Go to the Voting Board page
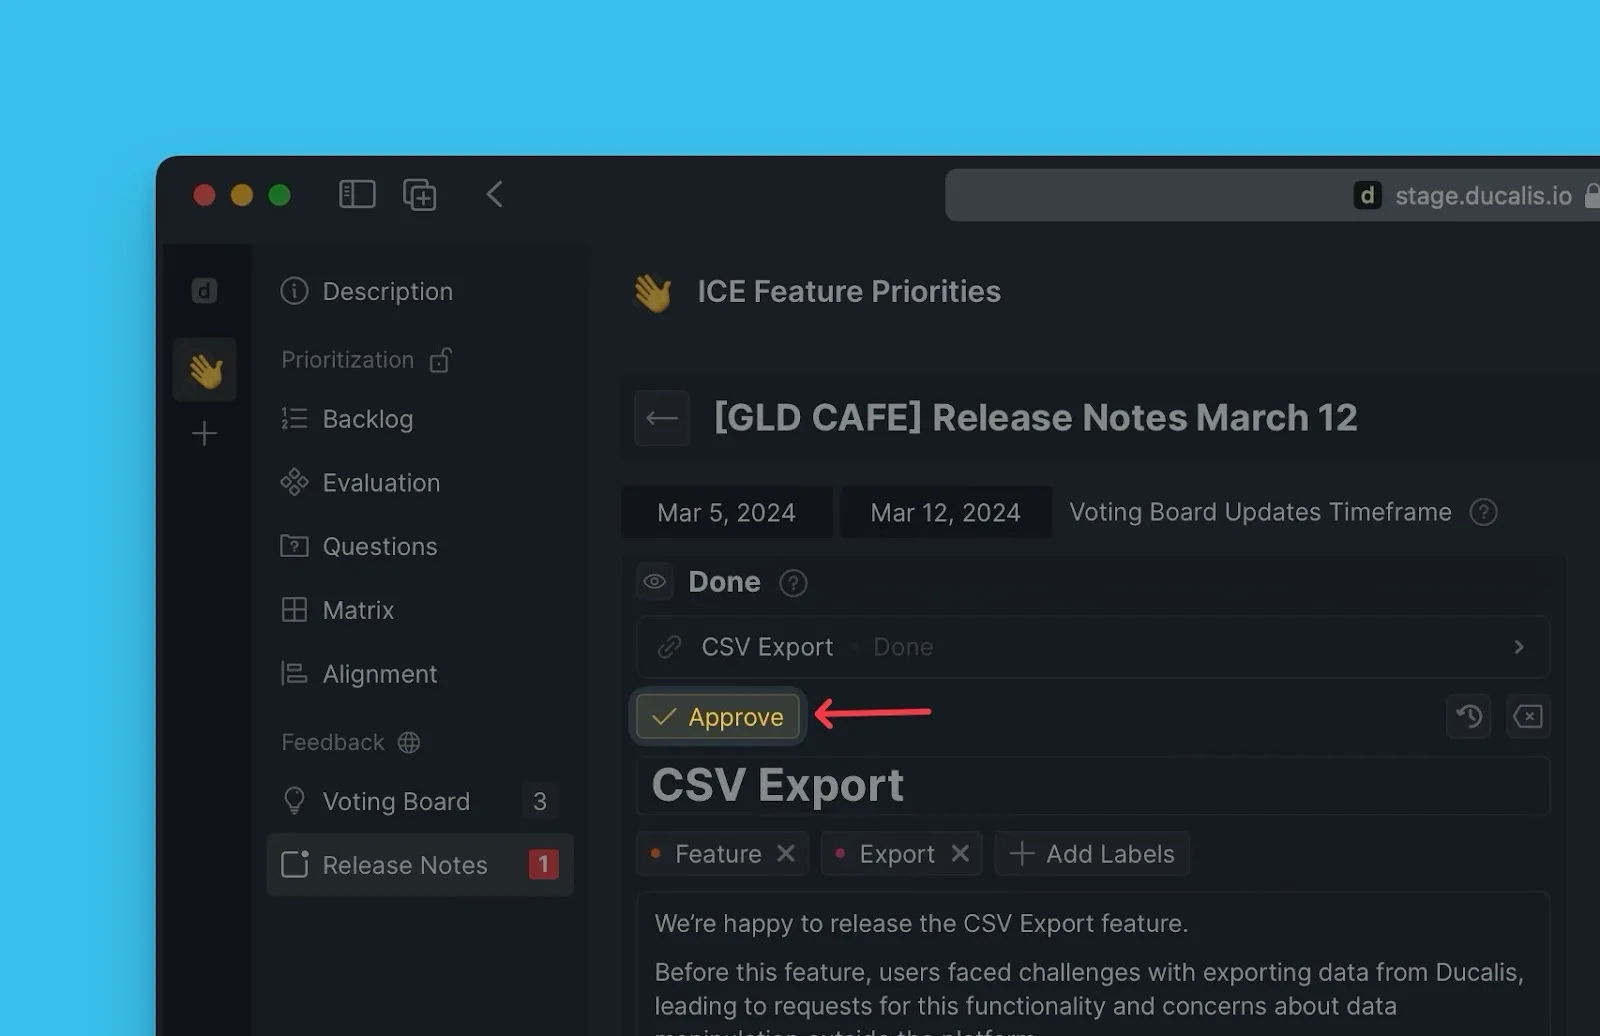Image resolution: width=1600 pixels, height=1036 pixels. point(396,801)
